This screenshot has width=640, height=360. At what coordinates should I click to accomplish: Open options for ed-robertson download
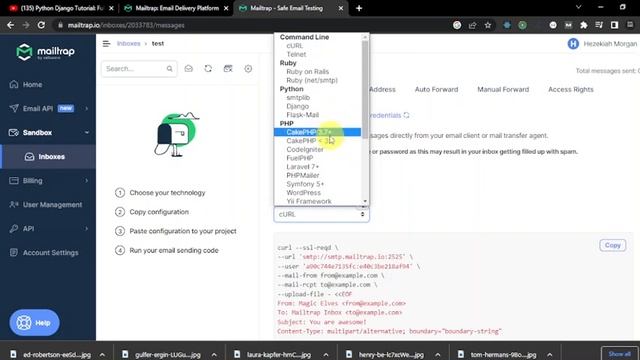(x=102, y=355)
